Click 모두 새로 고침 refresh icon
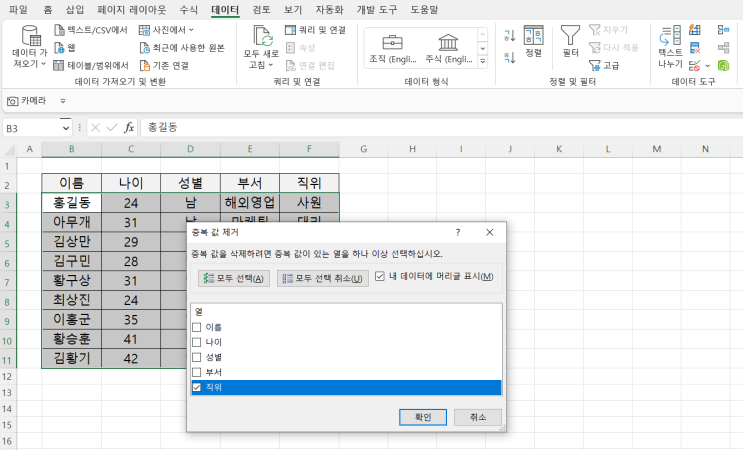 [261, 36]
